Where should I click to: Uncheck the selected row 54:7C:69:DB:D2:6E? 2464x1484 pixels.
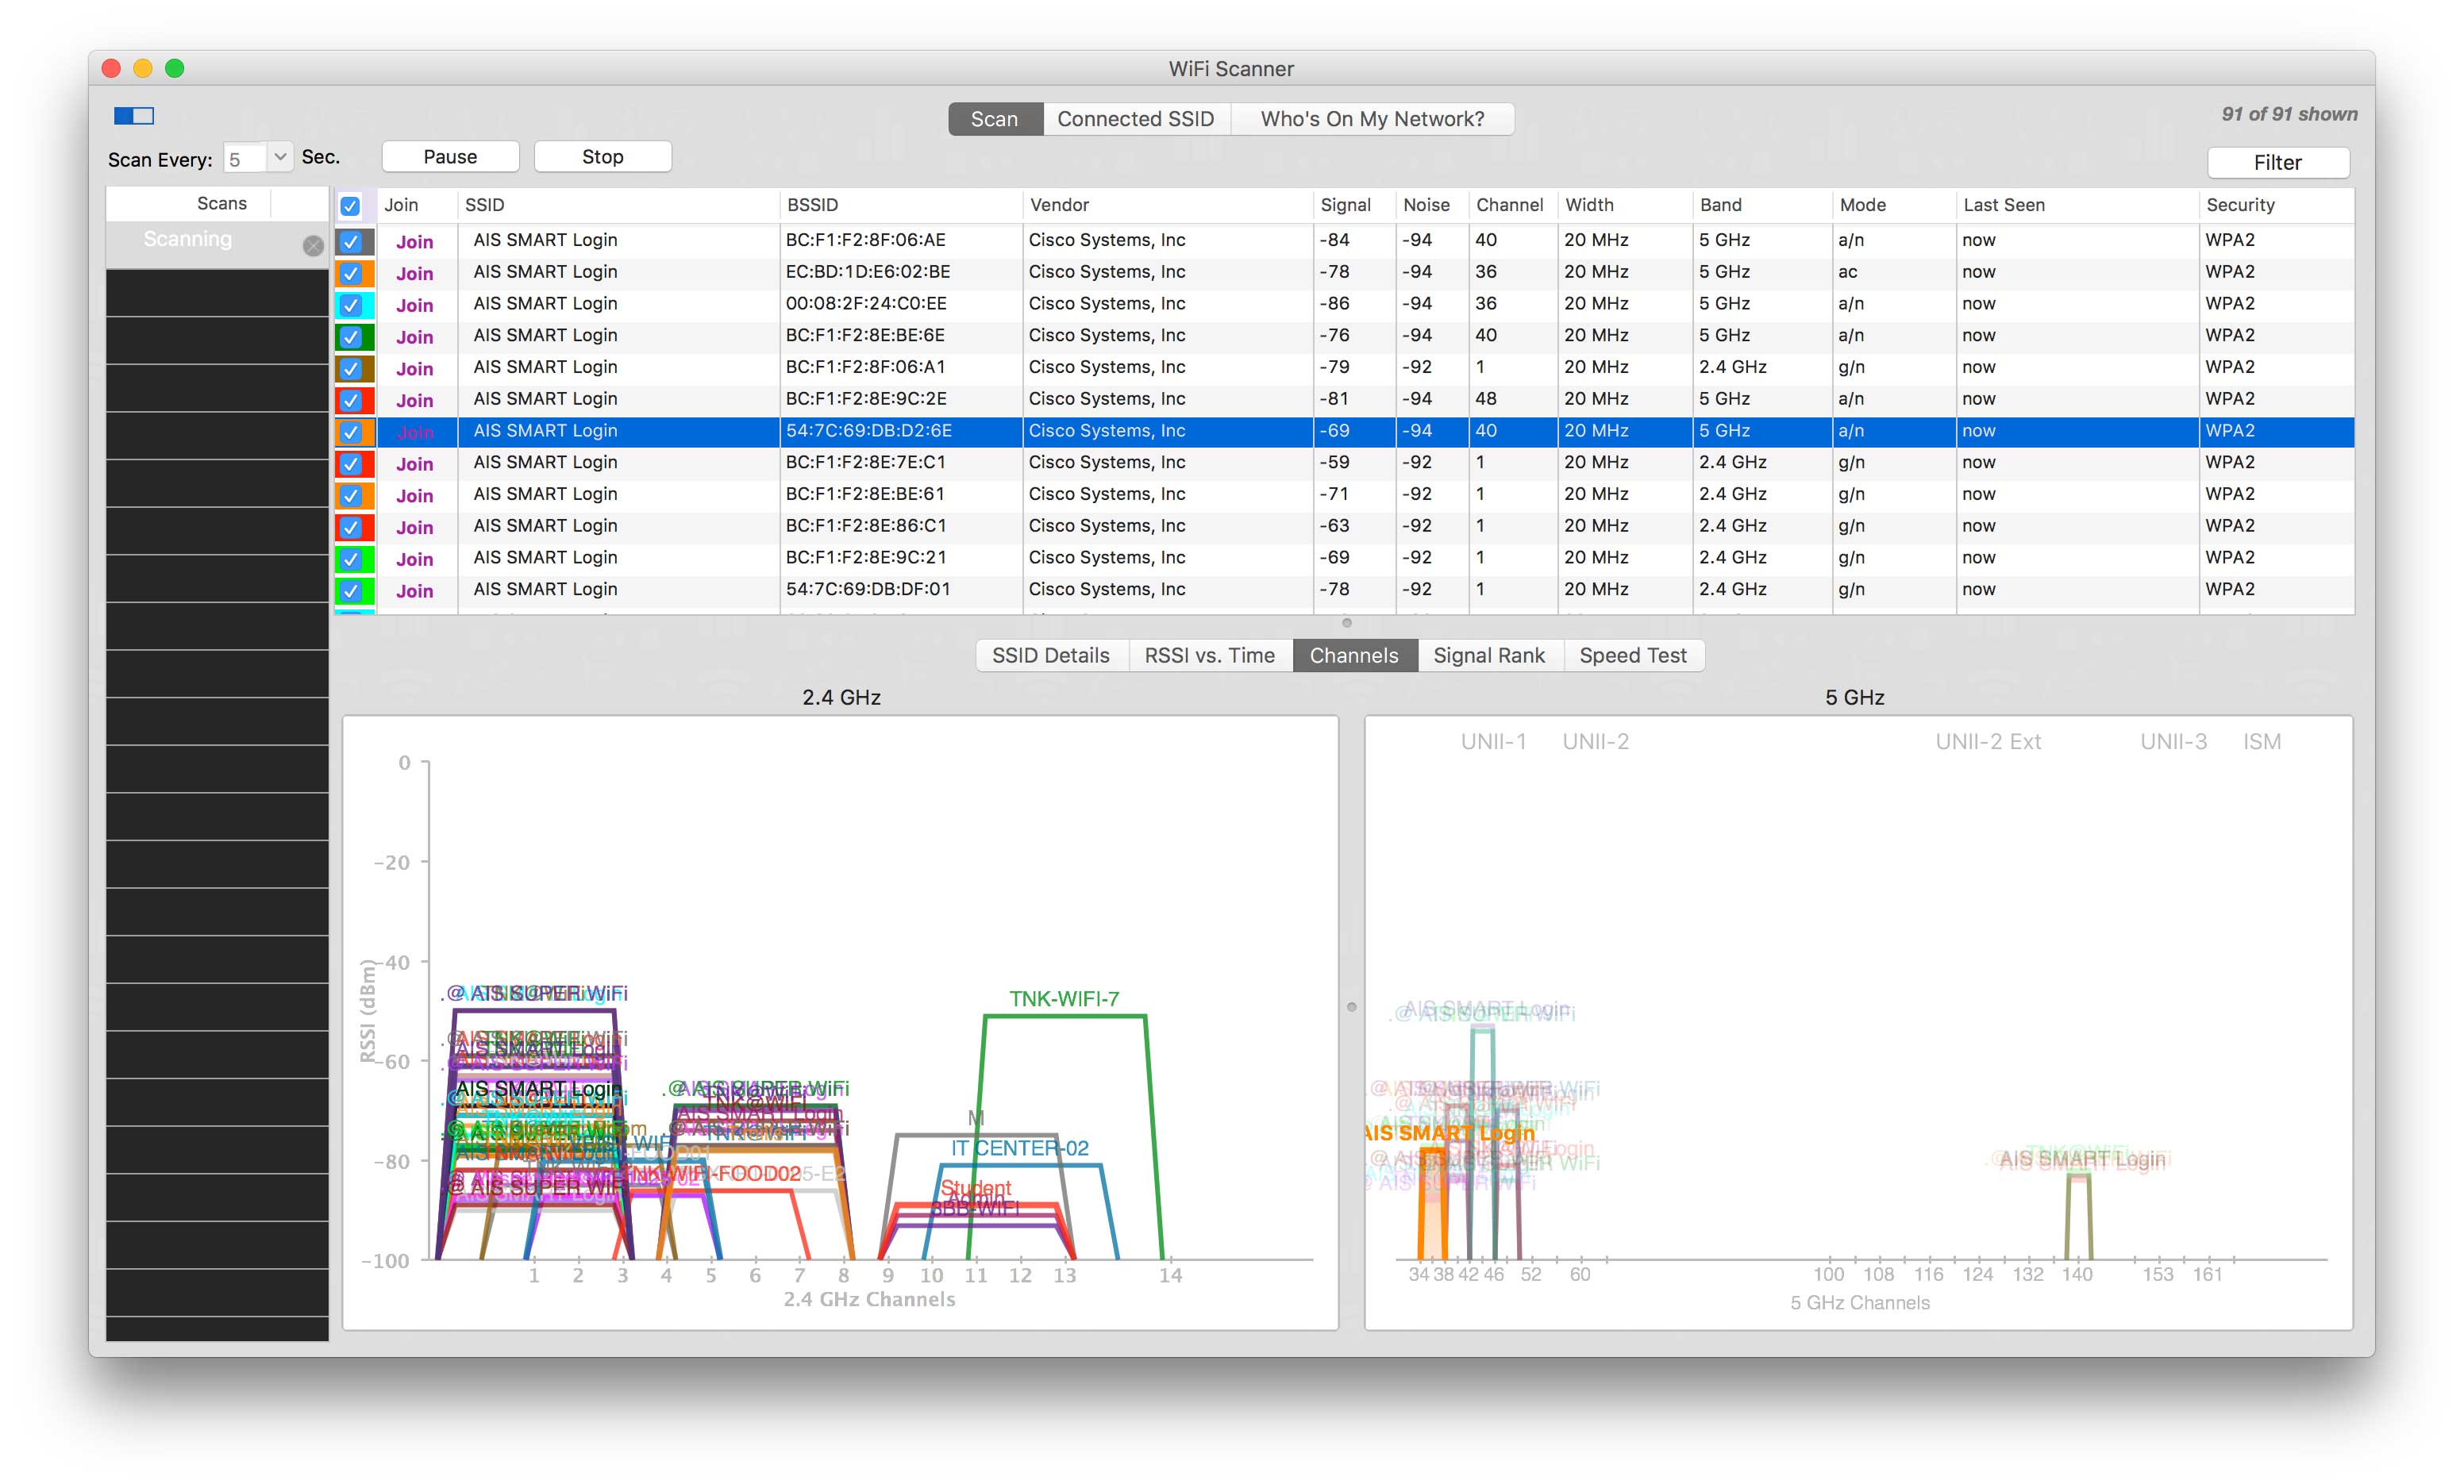point(351,432)
